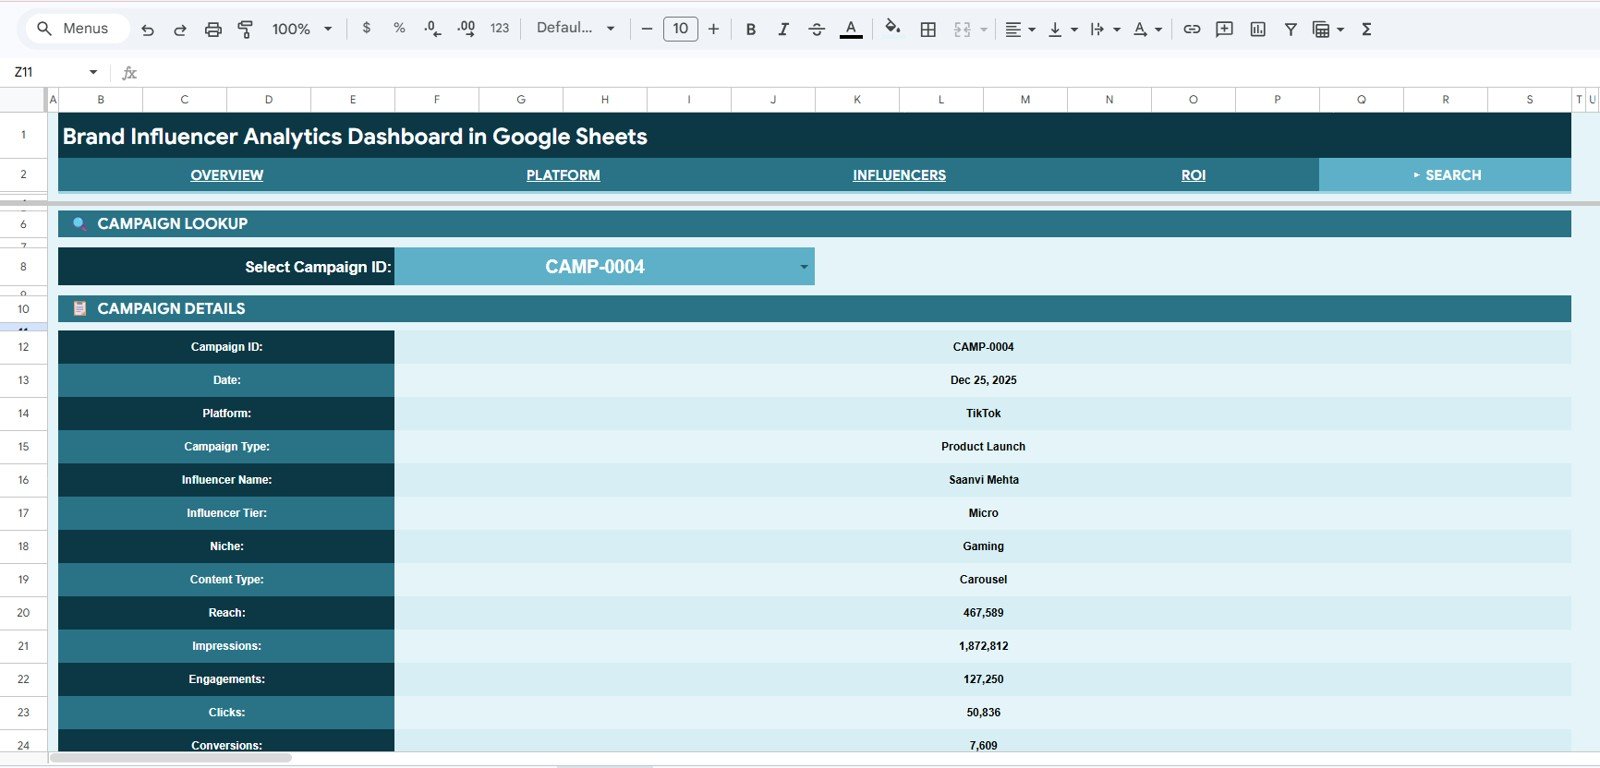Select column header M
Screen dimensions: 1600x768
tap(1025, 99)
